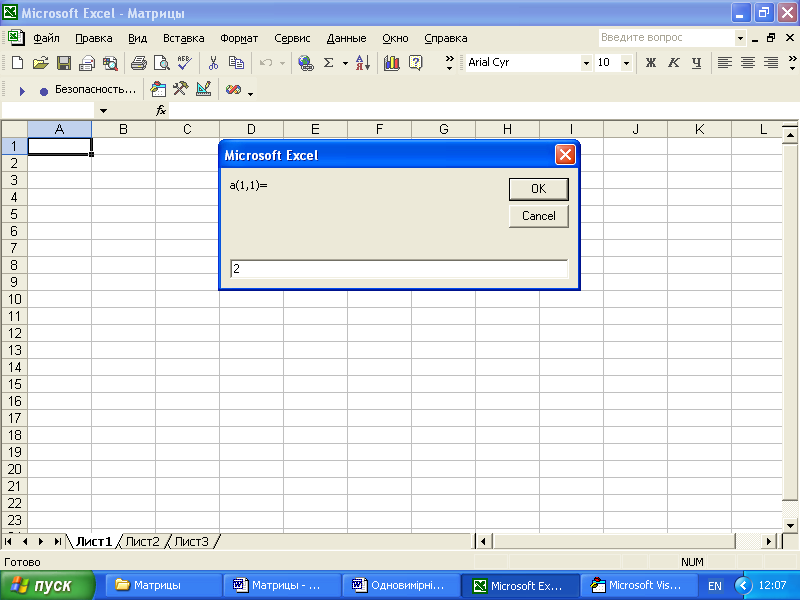The height and width of the screenshot is (600, 800).
Task: Open the Файл menu
Action: coord(46,38)
